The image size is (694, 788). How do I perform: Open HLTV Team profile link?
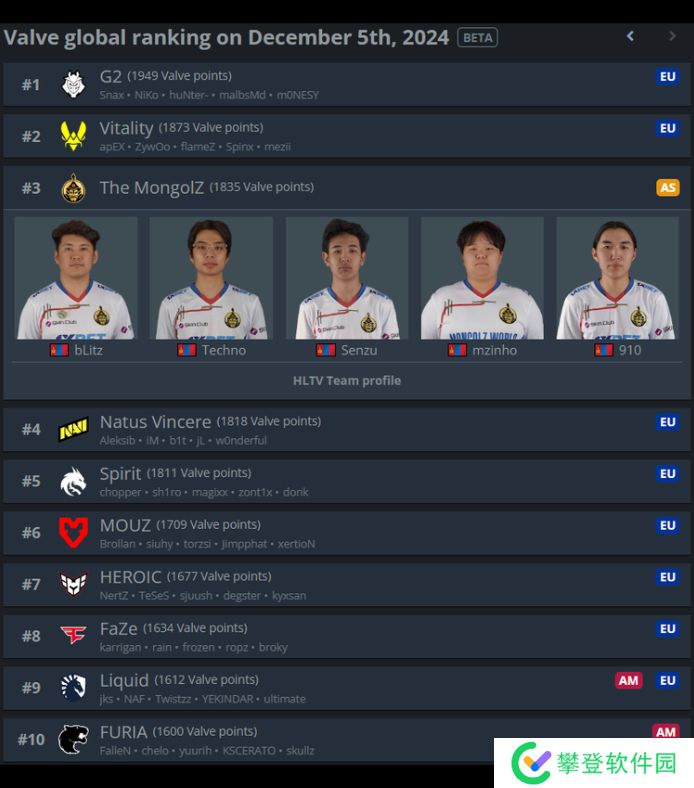coord(347,380)
